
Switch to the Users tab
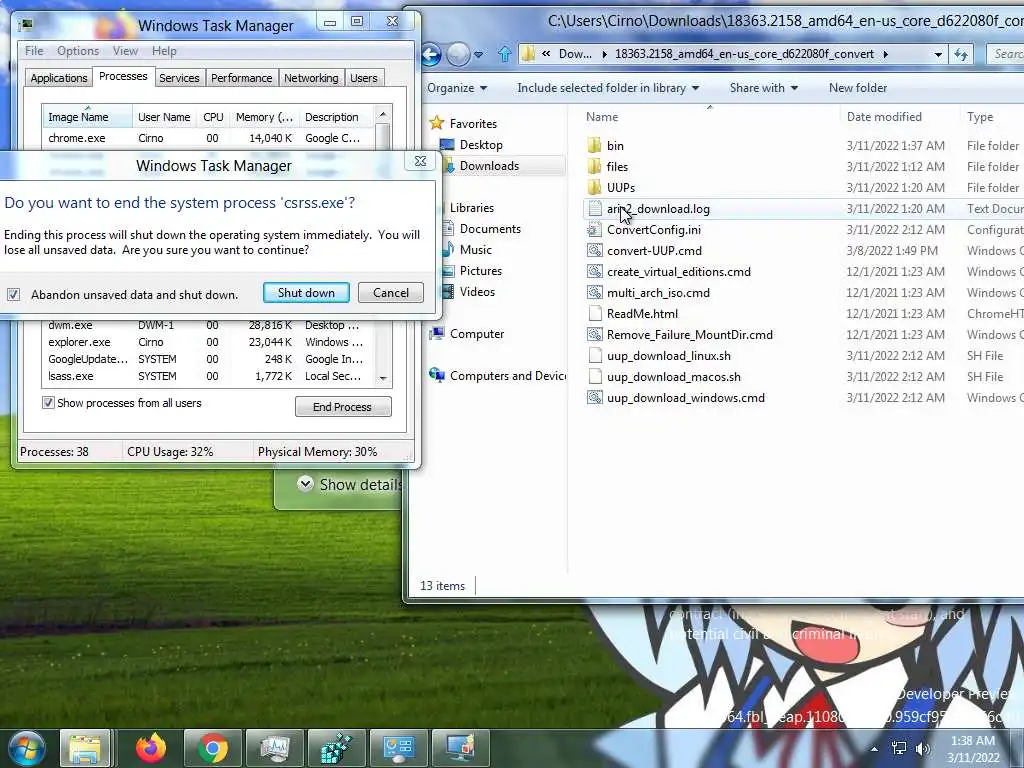point(364,78)
